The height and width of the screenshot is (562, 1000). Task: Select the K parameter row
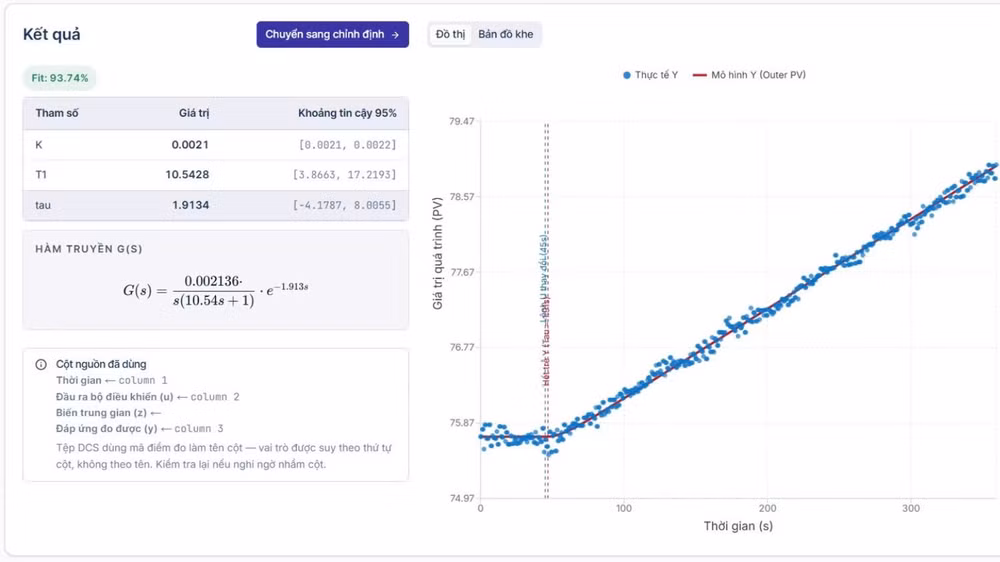tap(216, 145)
